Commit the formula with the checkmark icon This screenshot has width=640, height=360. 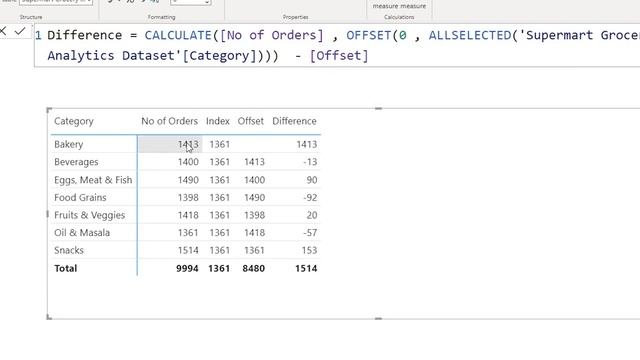(x=20, y=31)
